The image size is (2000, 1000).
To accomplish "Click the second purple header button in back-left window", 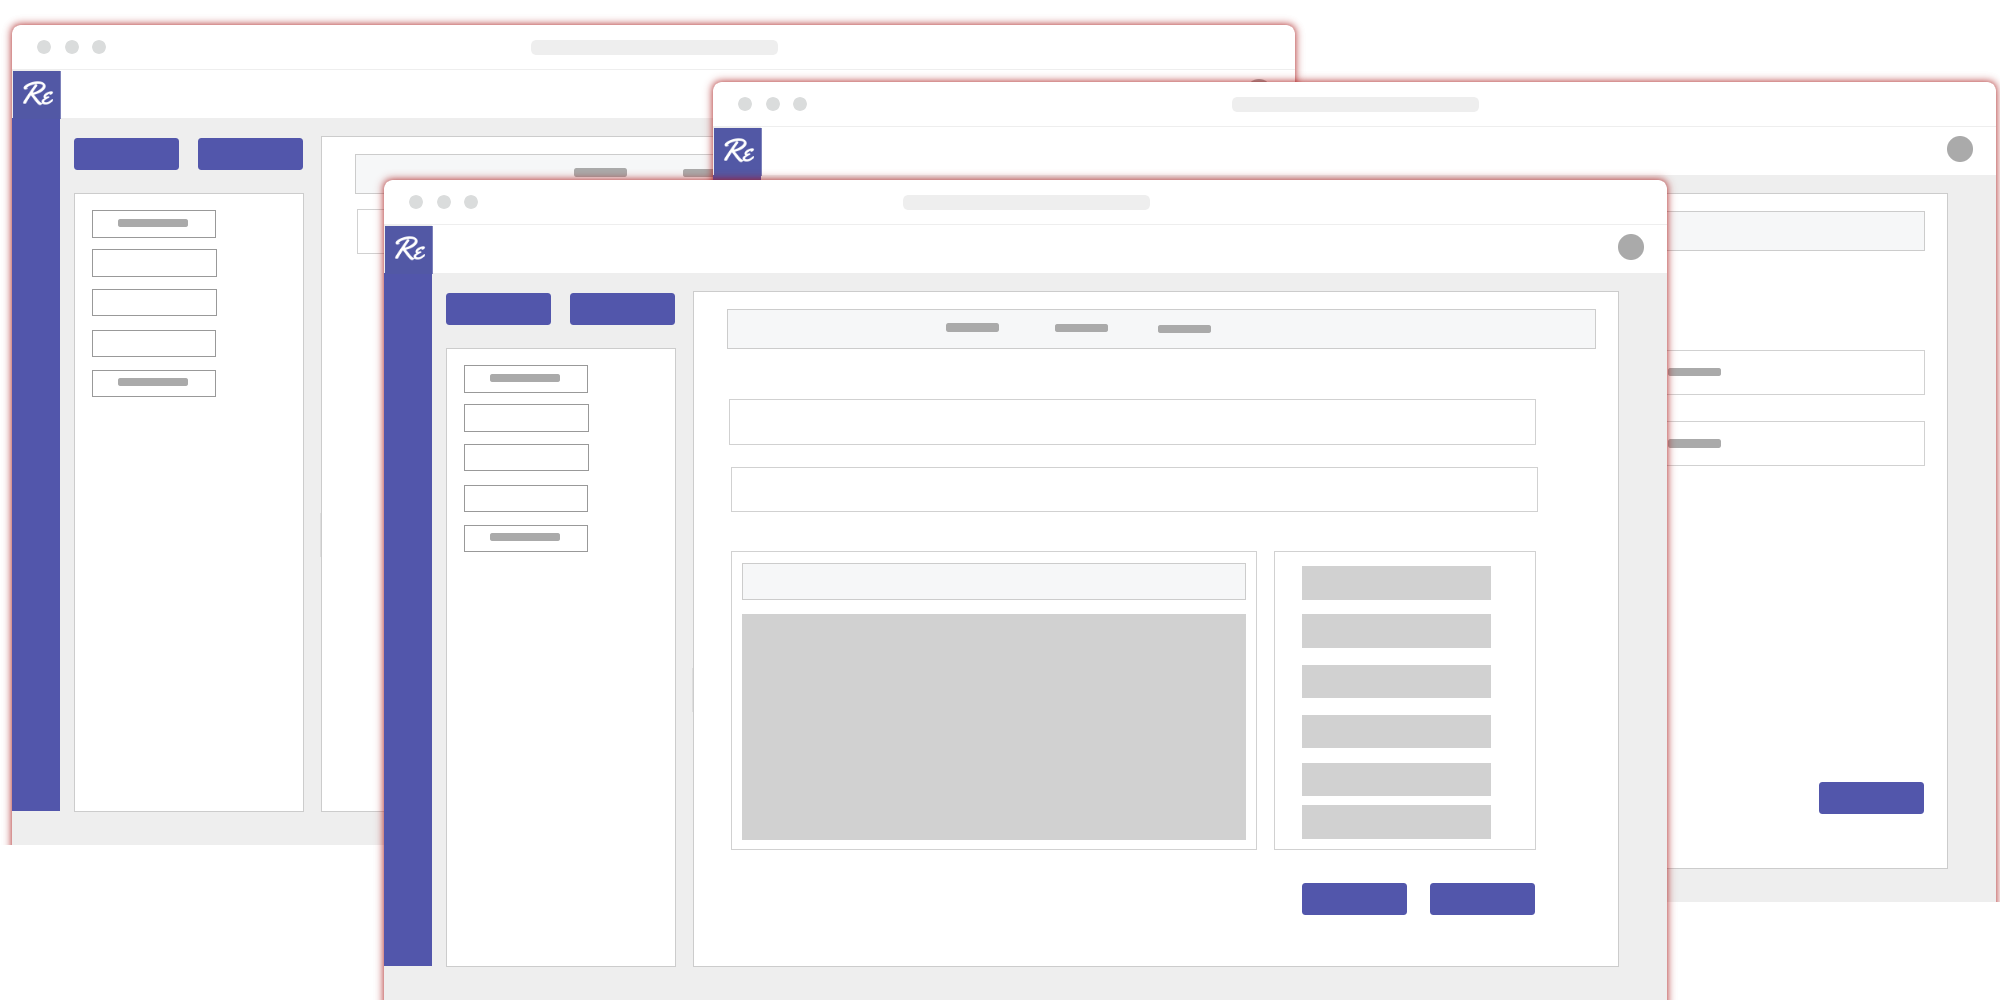I will point(250,154).
